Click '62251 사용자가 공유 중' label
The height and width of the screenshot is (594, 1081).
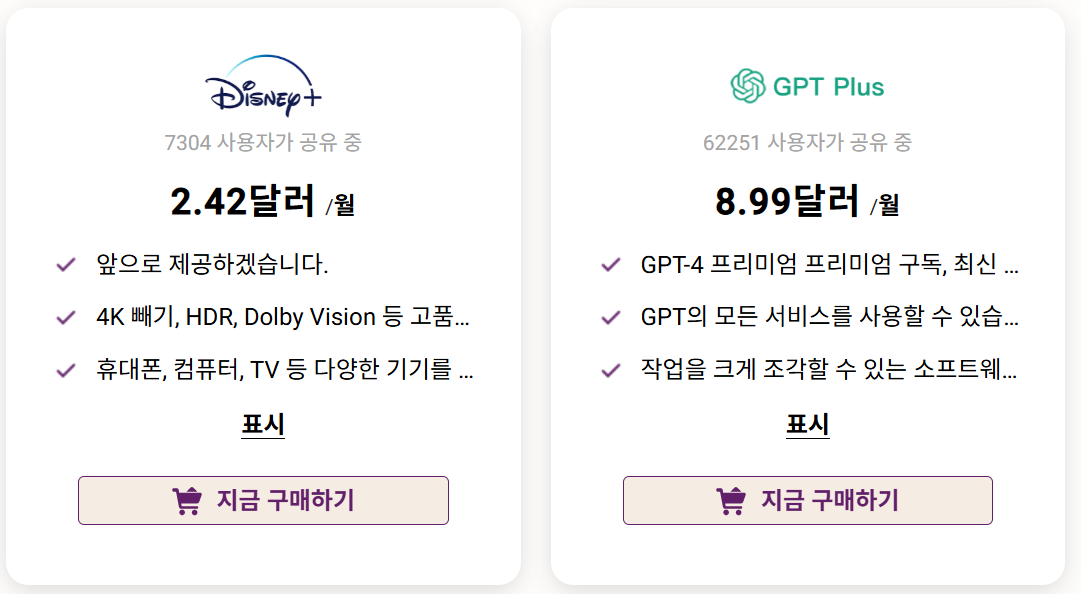click(x=806, y=142)
